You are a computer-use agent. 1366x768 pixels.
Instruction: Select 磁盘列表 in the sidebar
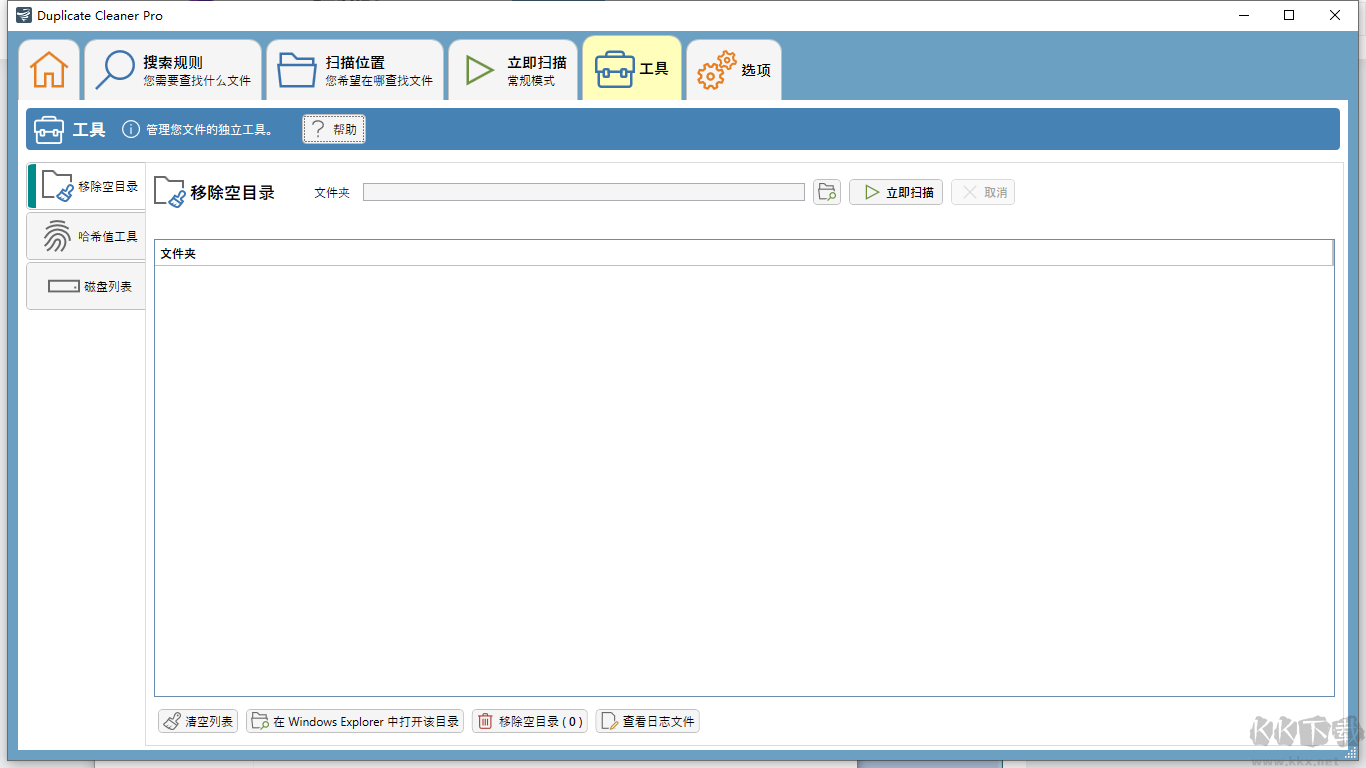tap(87, 286)
